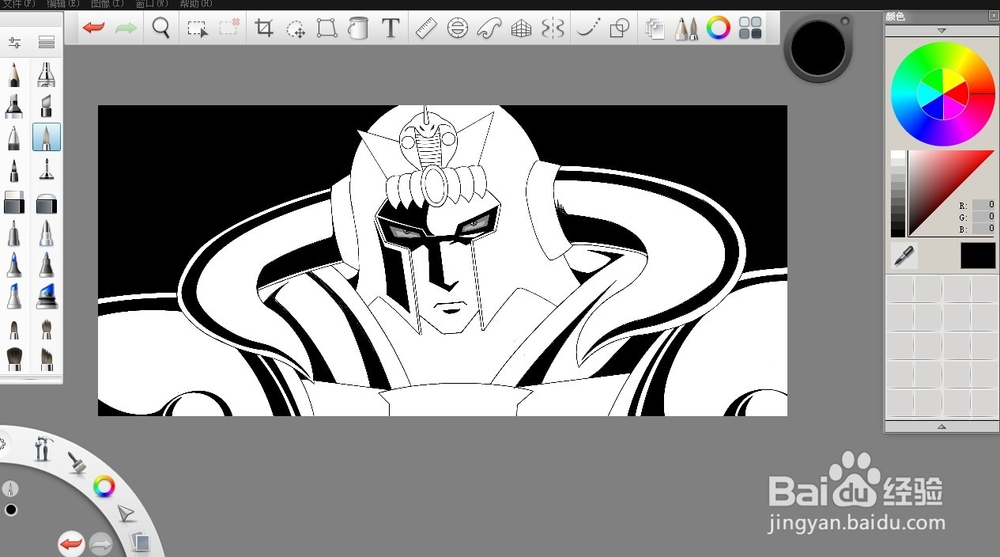Toggle the Perspective grid tool
Screen dimensions: 1000x557
coord(521,29)
